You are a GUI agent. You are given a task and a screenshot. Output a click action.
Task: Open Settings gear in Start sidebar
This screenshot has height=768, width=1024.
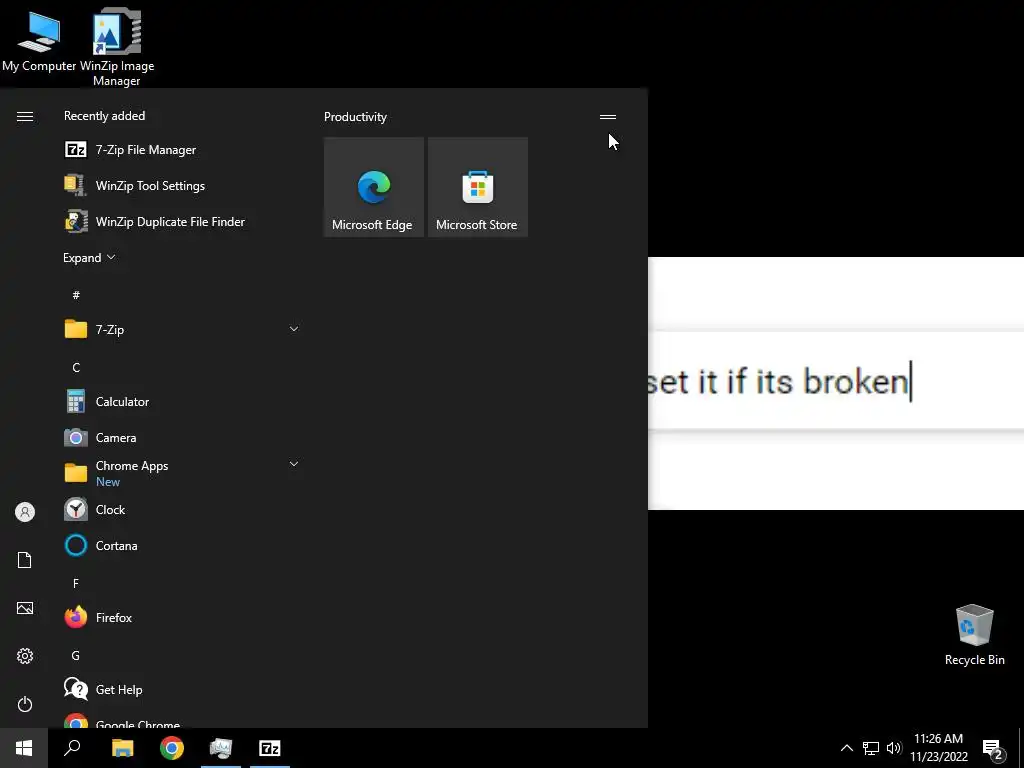(25, 656)
